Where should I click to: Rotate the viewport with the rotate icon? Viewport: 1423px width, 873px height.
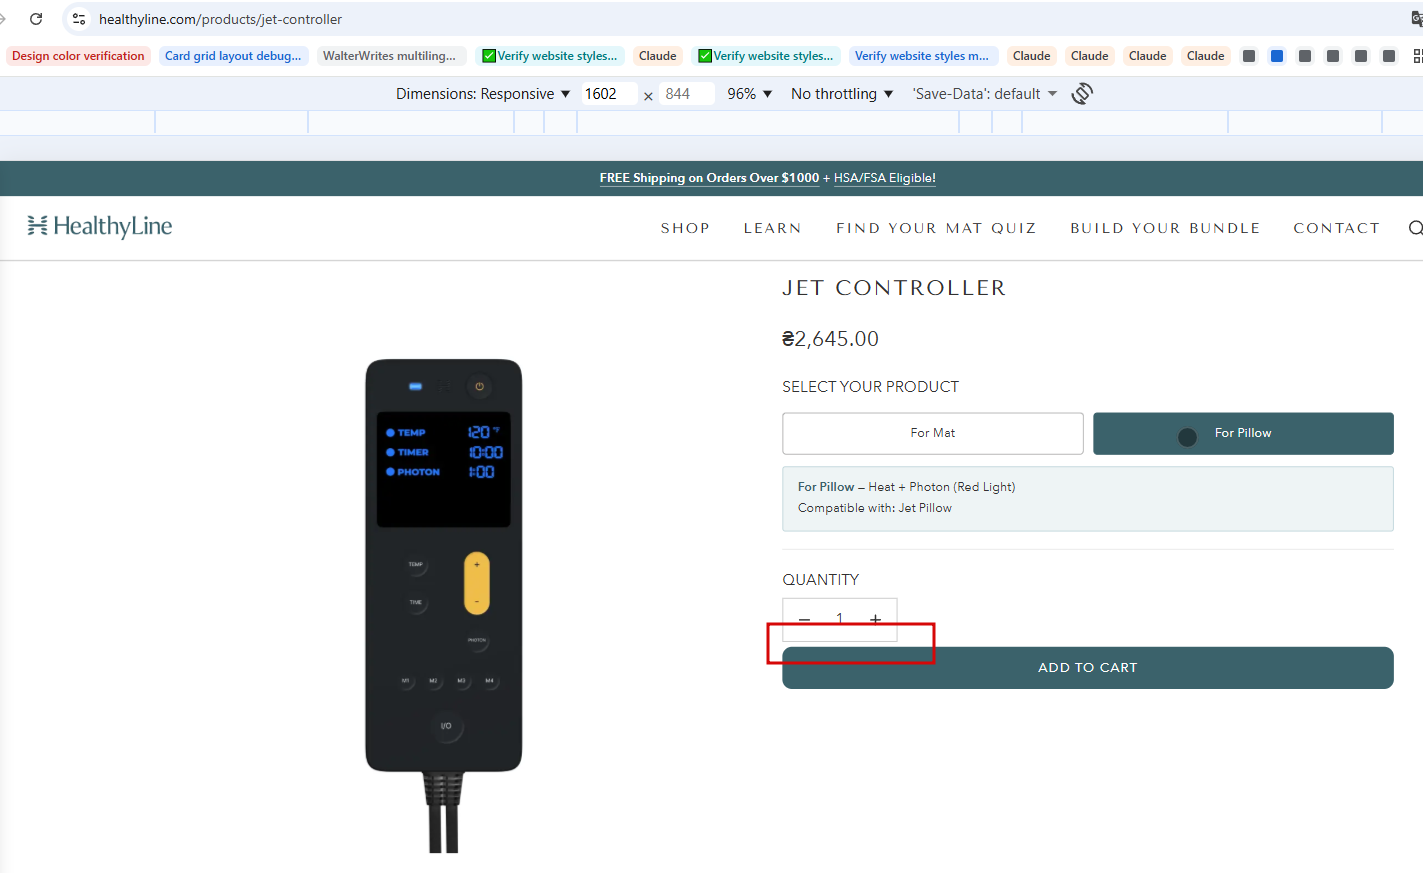point(1082,94)
